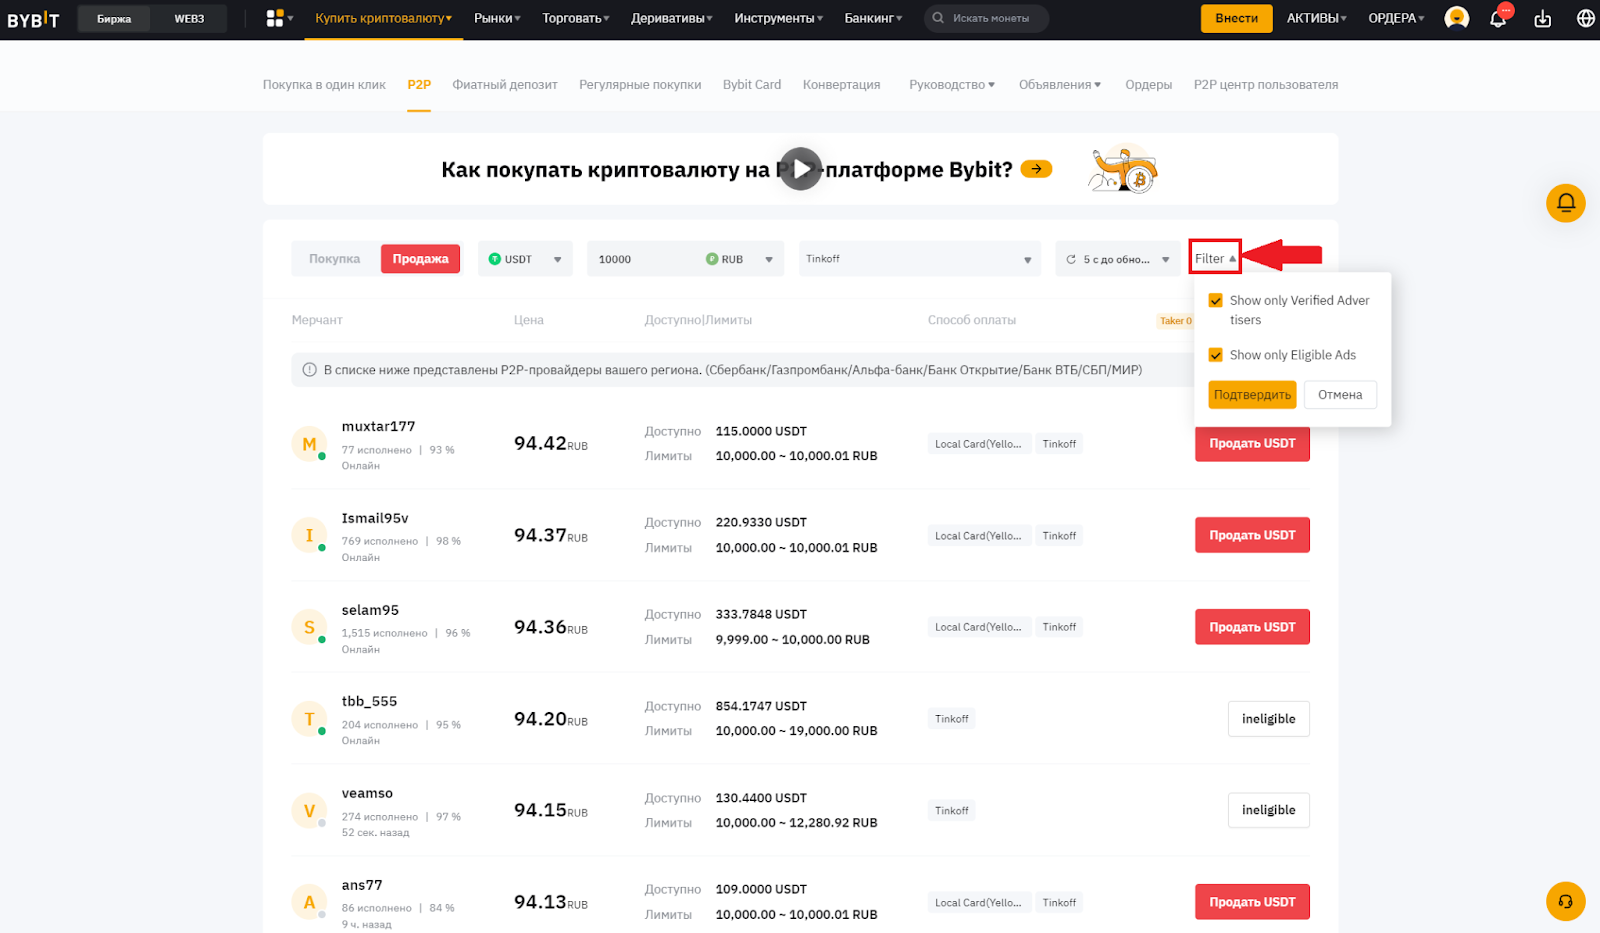Open the user profile avatar
1600x933 pixels.
pyautogui.click(x=1457, y=18)
